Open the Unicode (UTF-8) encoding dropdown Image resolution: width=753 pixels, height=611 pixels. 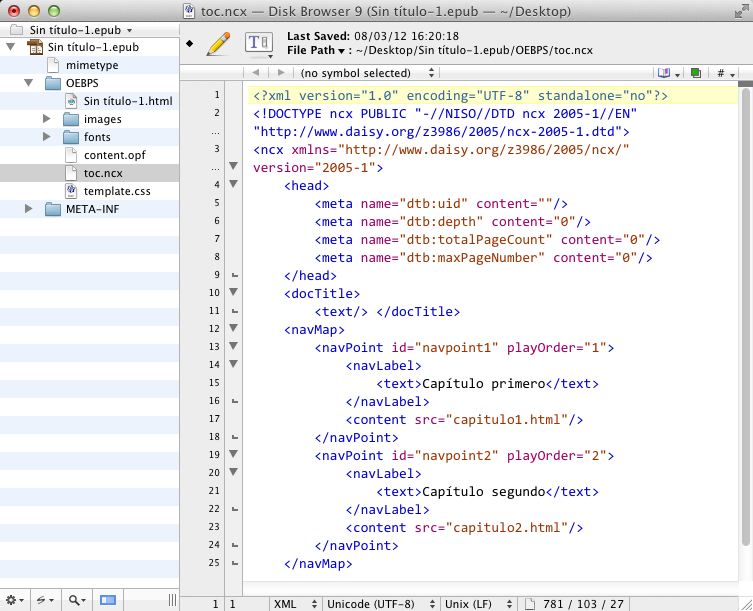(380, 604)
